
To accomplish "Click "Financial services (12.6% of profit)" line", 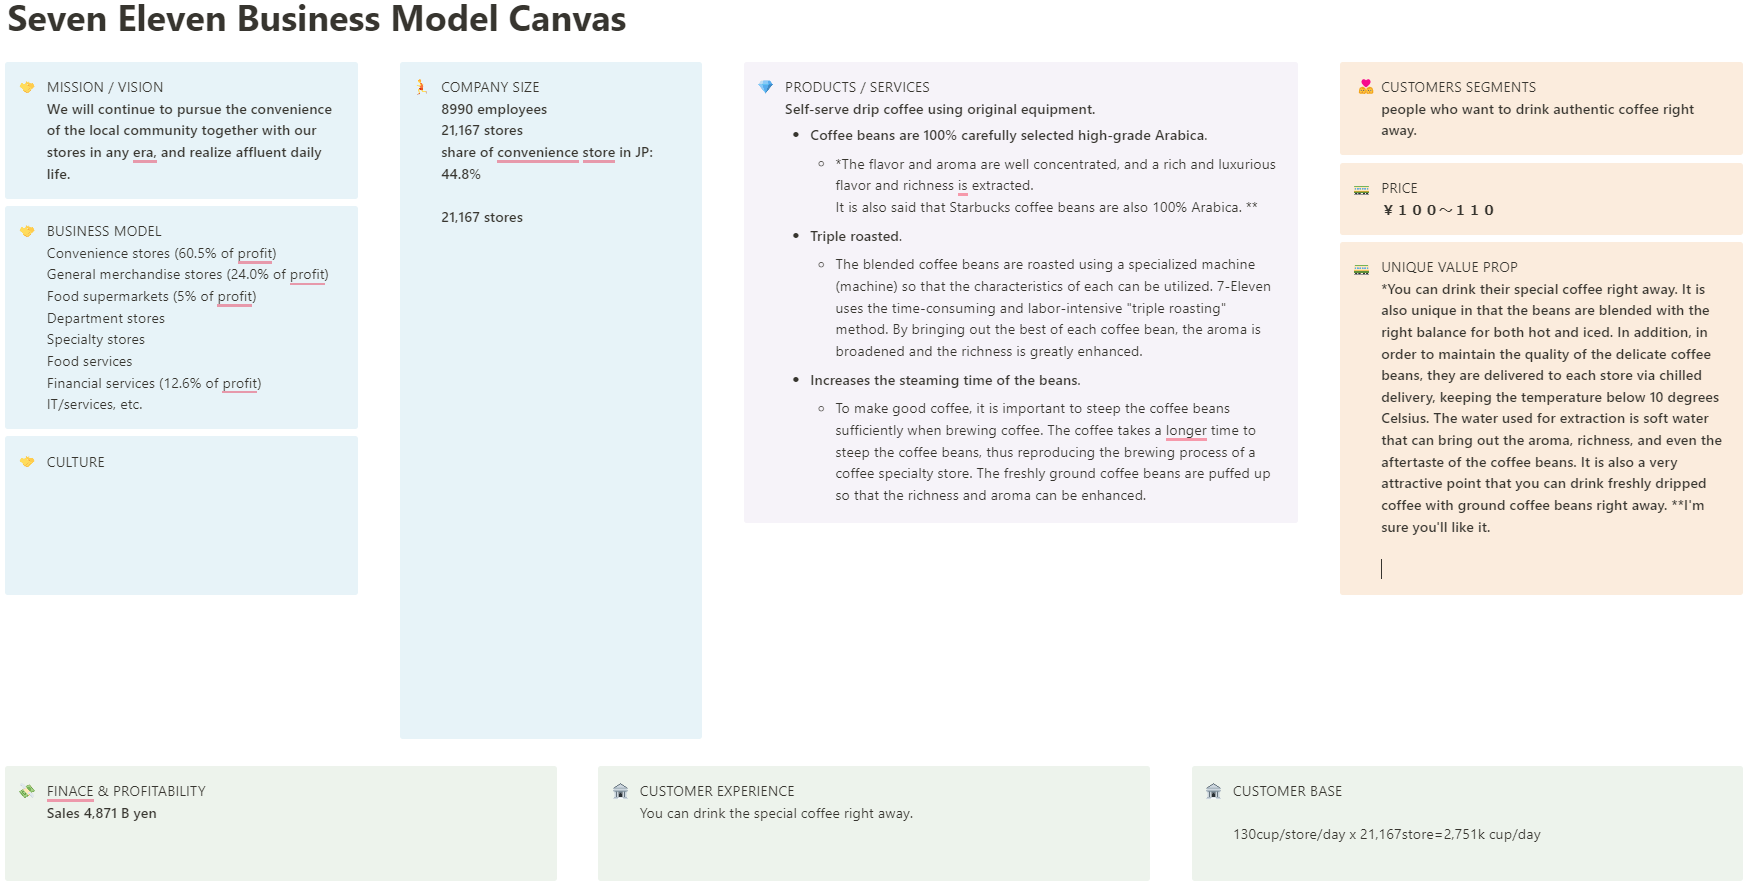I will (154, 383).
